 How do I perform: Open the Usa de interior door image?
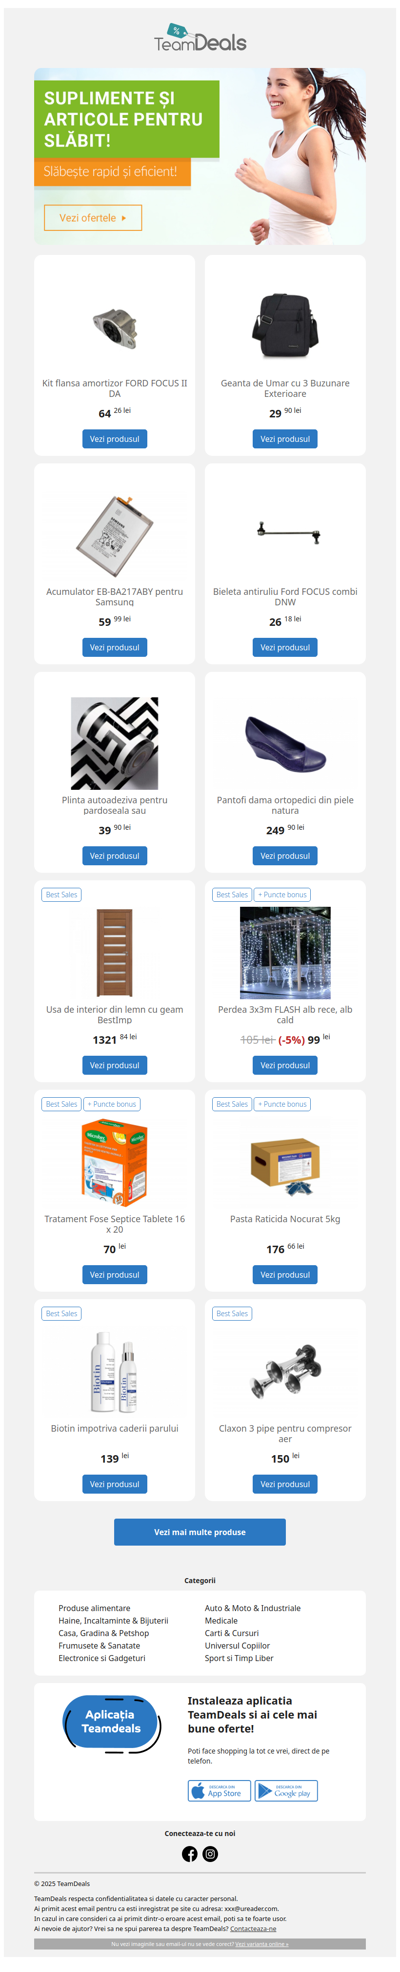(115, 953)
